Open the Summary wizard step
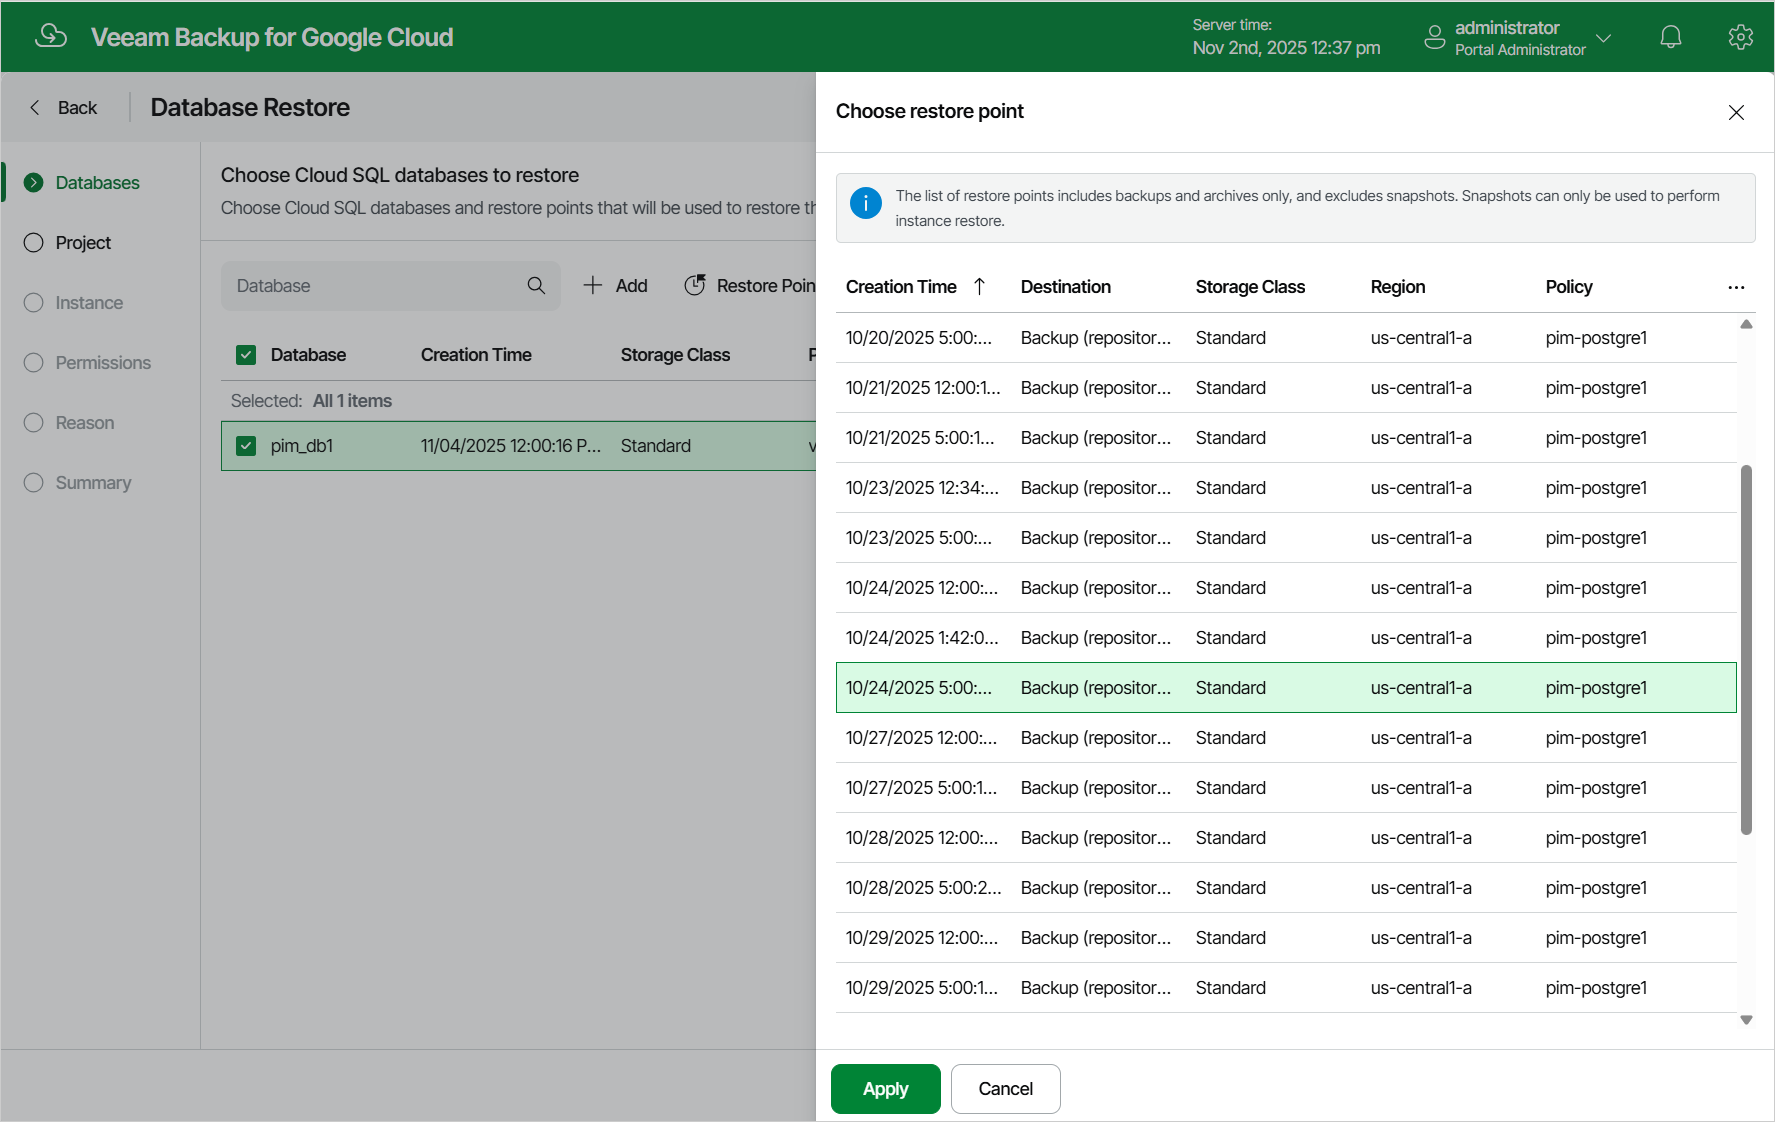This screenshot has width=1775, height=1122. pos(78,483)
